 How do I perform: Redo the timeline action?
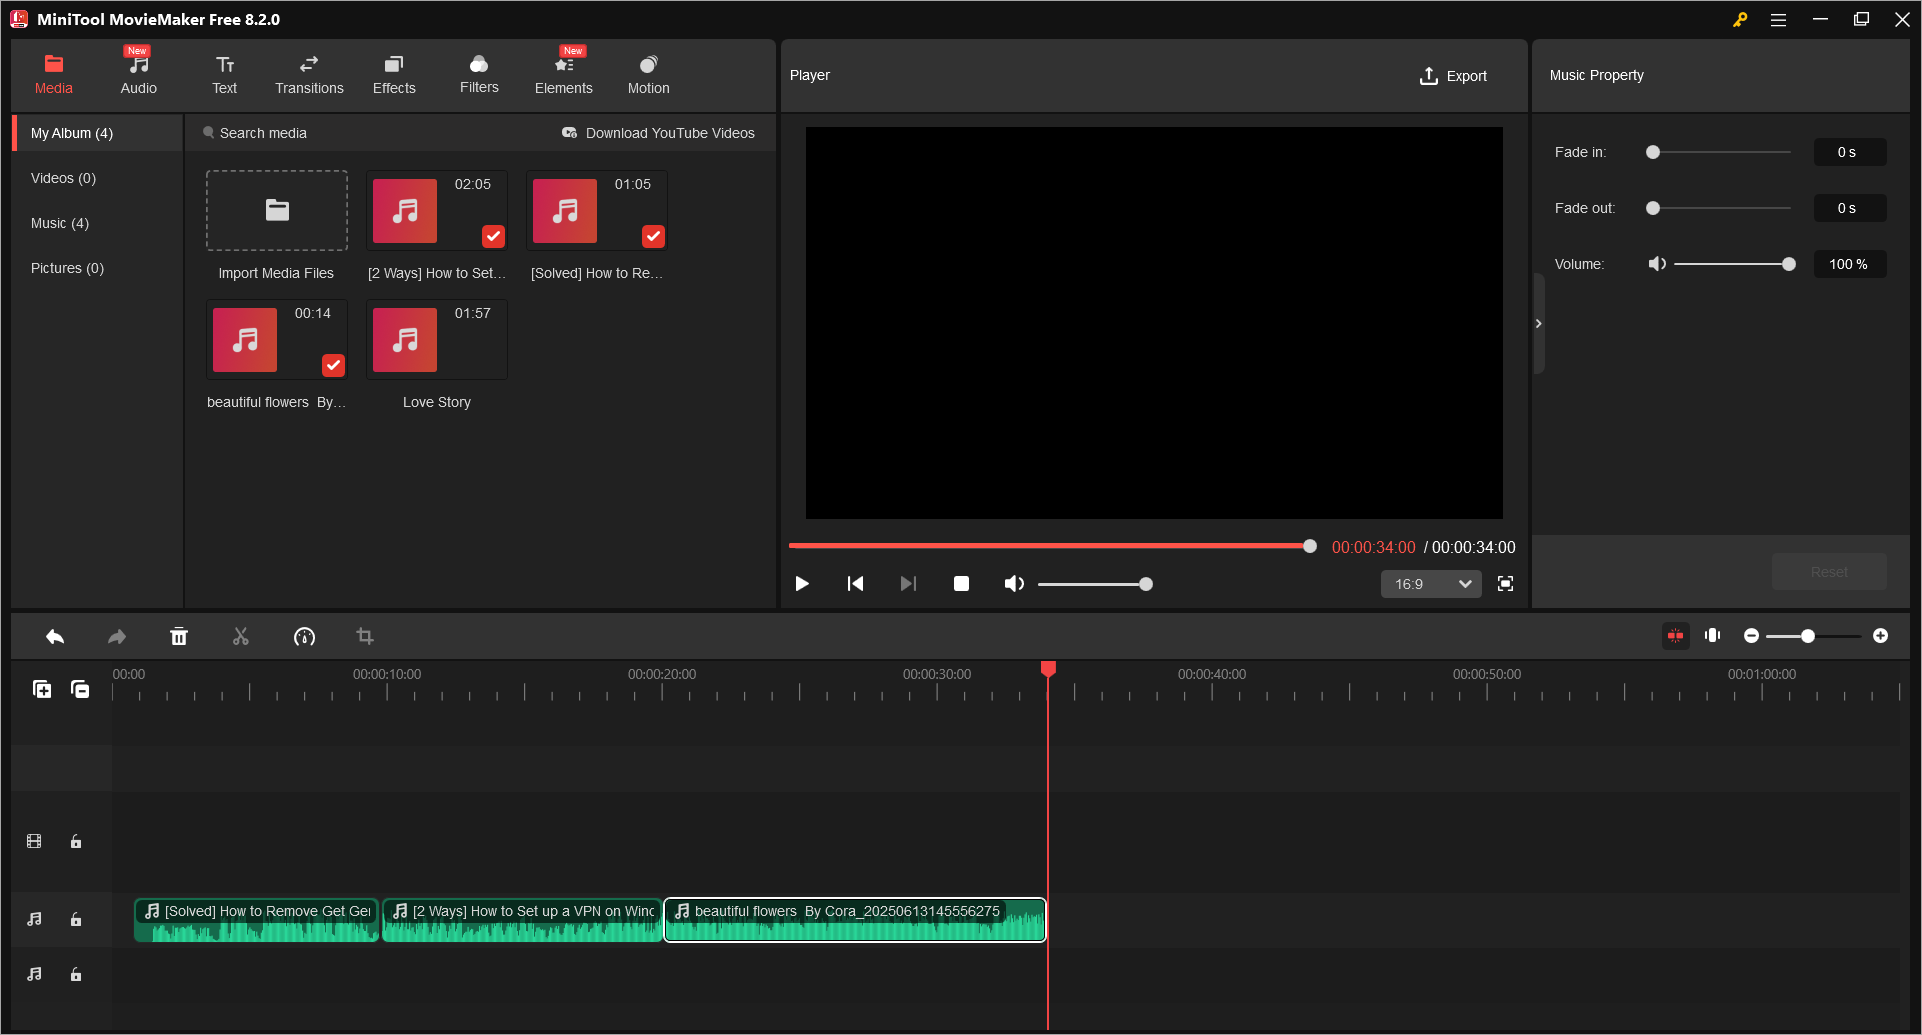pyautogui.click(x=117, y=637)
